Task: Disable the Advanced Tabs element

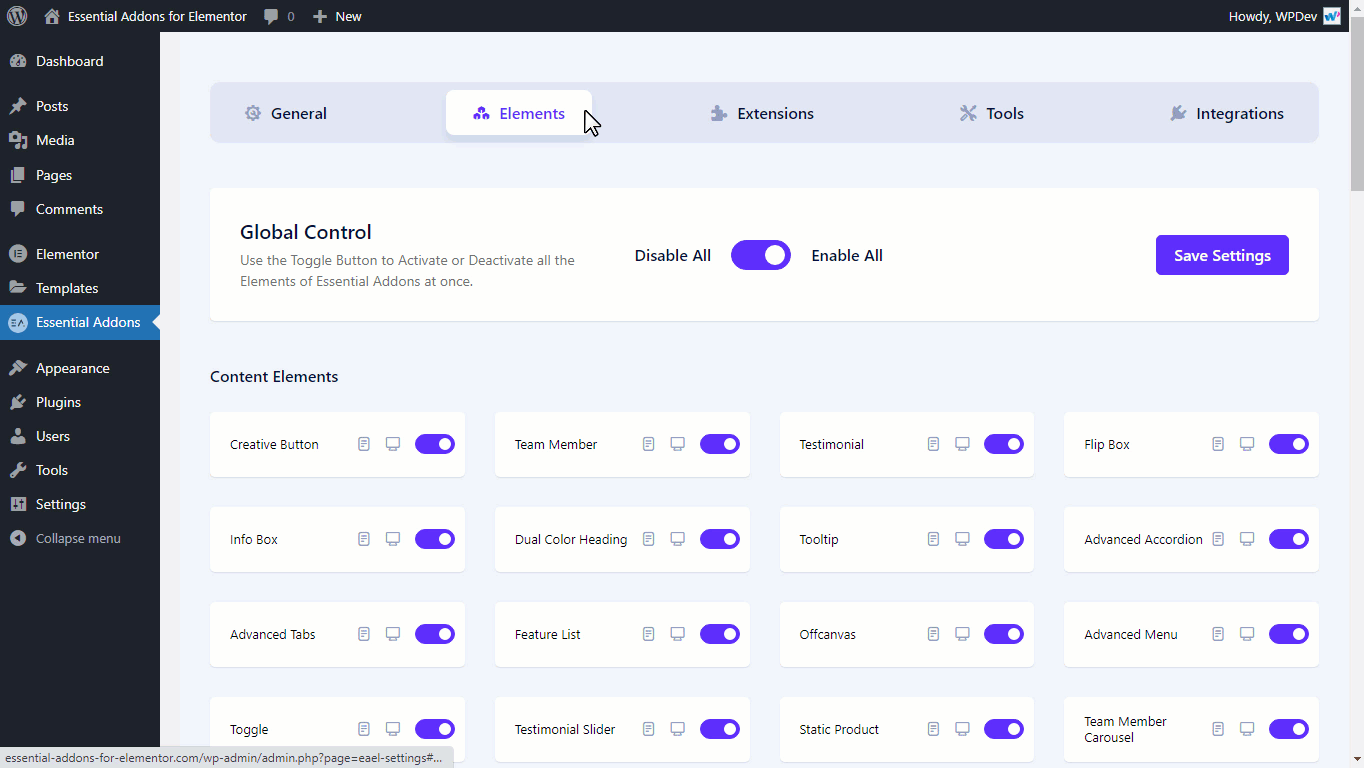Action: tap(435, 634)
